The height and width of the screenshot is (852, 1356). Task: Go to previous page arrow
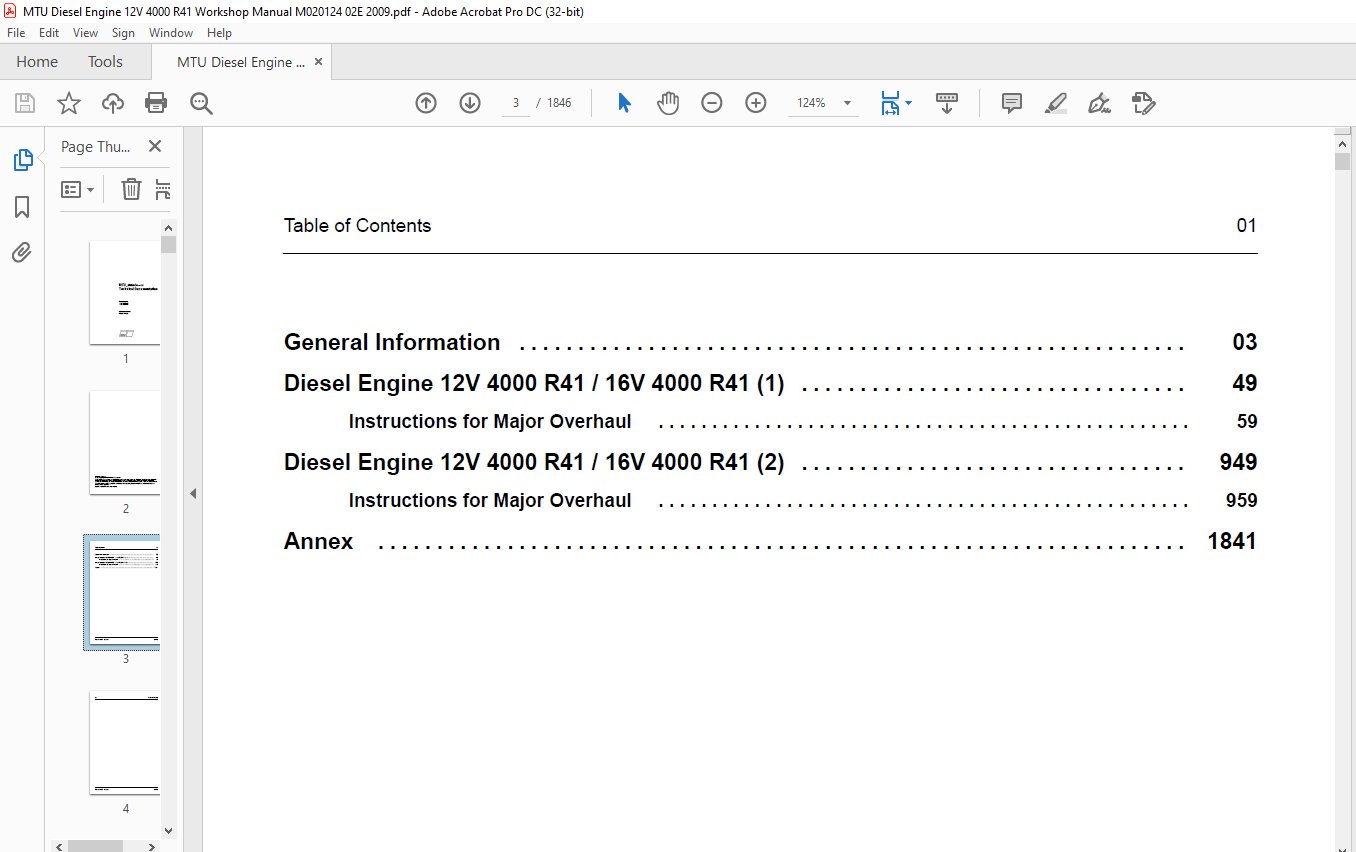tap(426, 103)
